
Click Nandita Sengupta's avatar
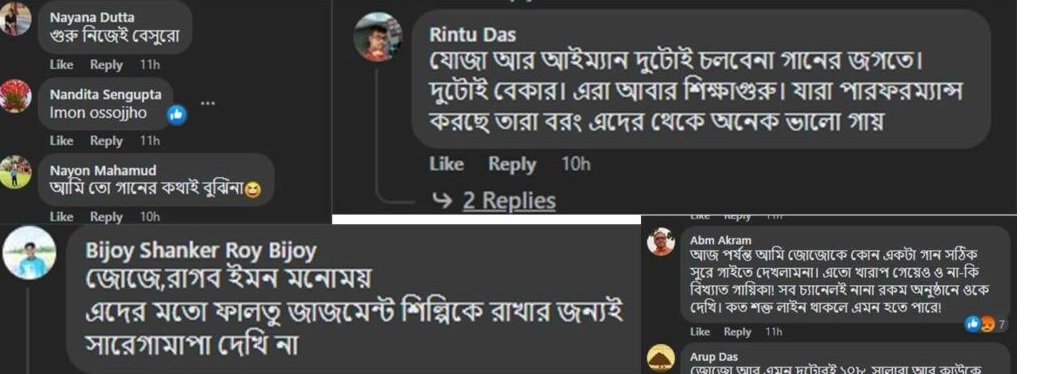(x=15, y=96)
